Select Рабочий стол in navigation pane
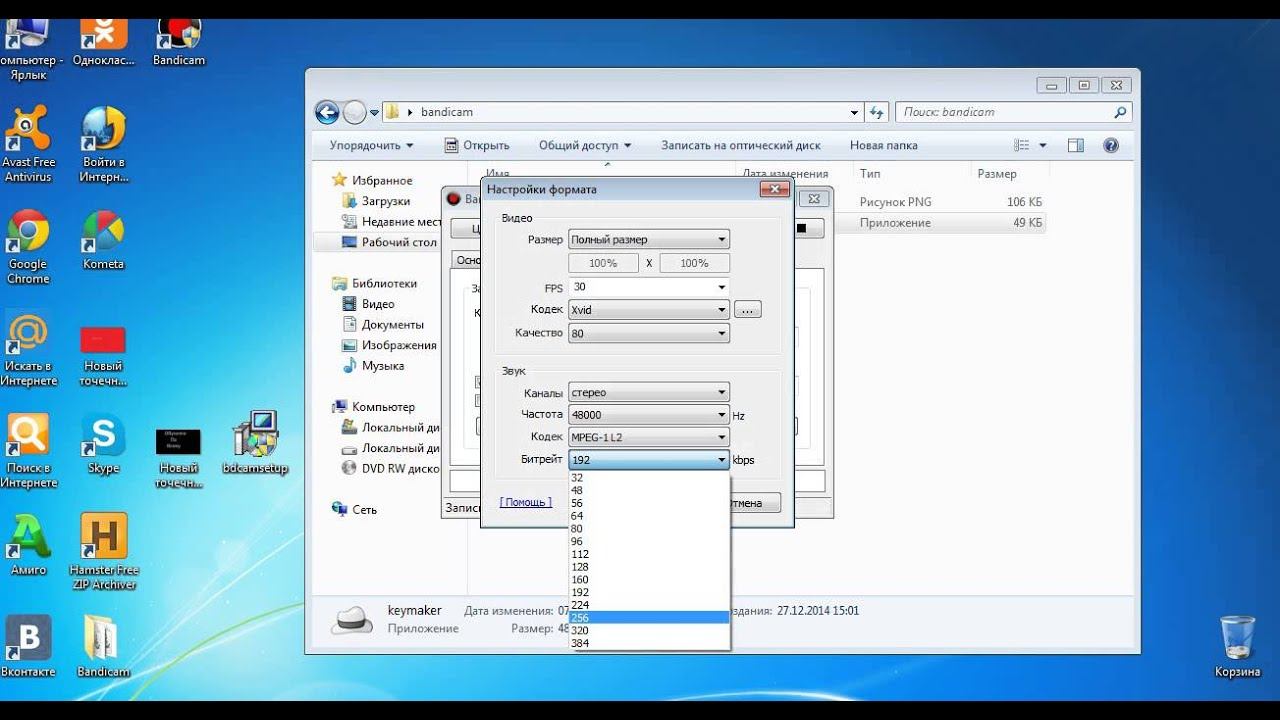This screenshot has width=1280, height=720. click(390, 242)
